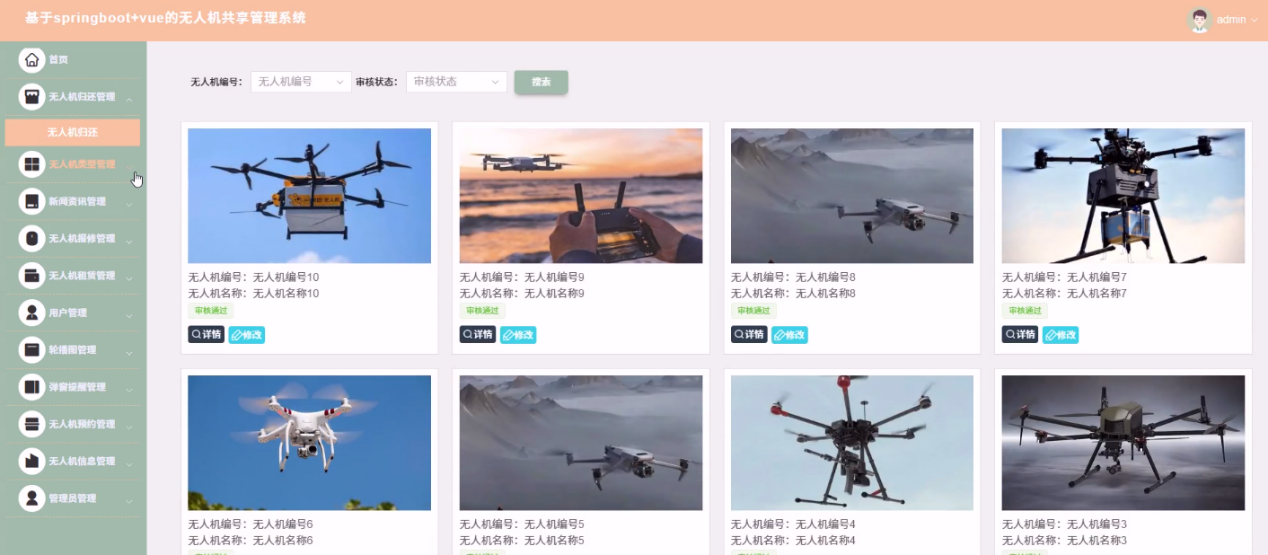Expand the 无人机类型管理 menu arrow

tap(130, 165)
